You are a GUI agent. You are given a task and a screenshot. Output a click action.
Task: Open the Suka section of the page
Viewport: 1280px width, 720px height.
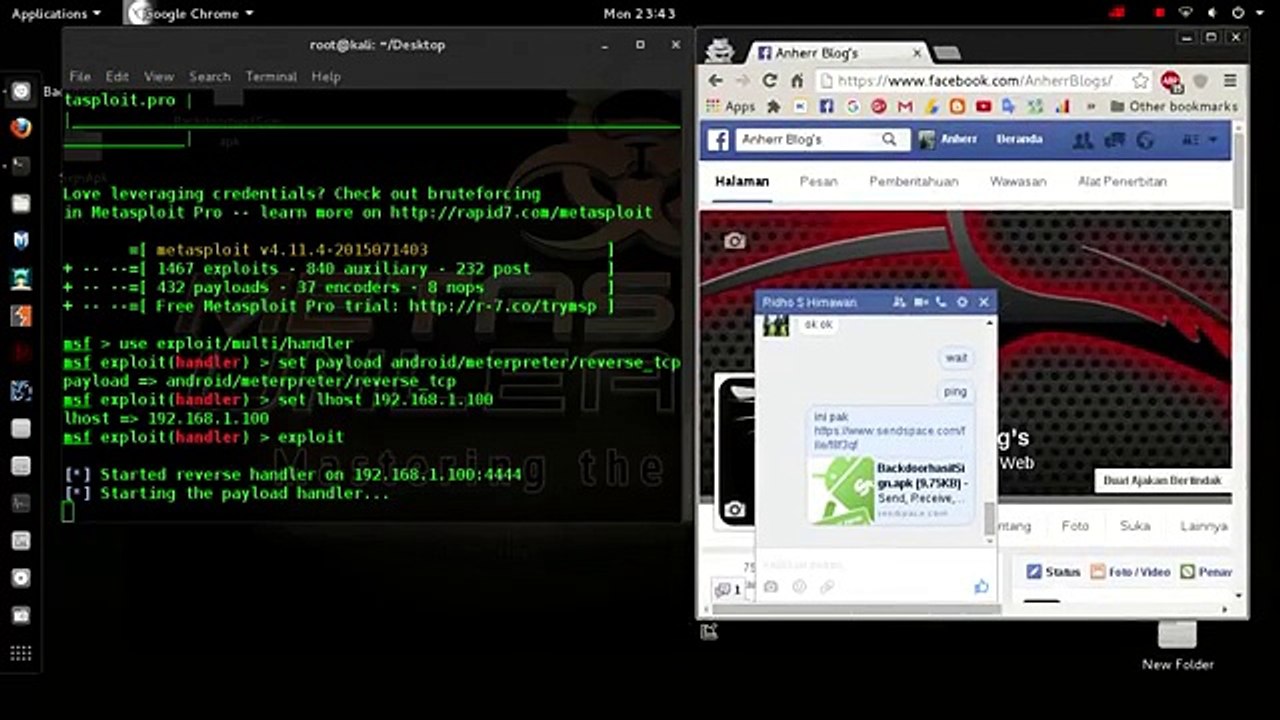(x=1134, y=526)
